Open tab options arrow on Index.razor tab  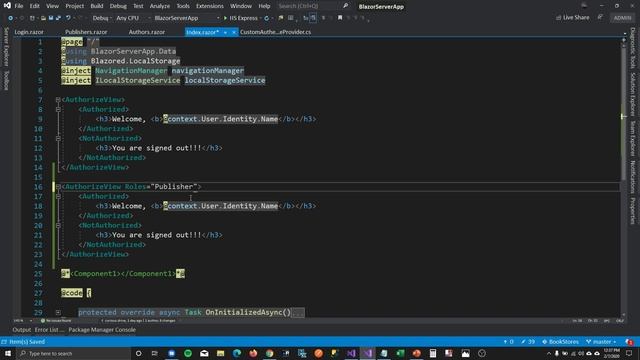225,32
